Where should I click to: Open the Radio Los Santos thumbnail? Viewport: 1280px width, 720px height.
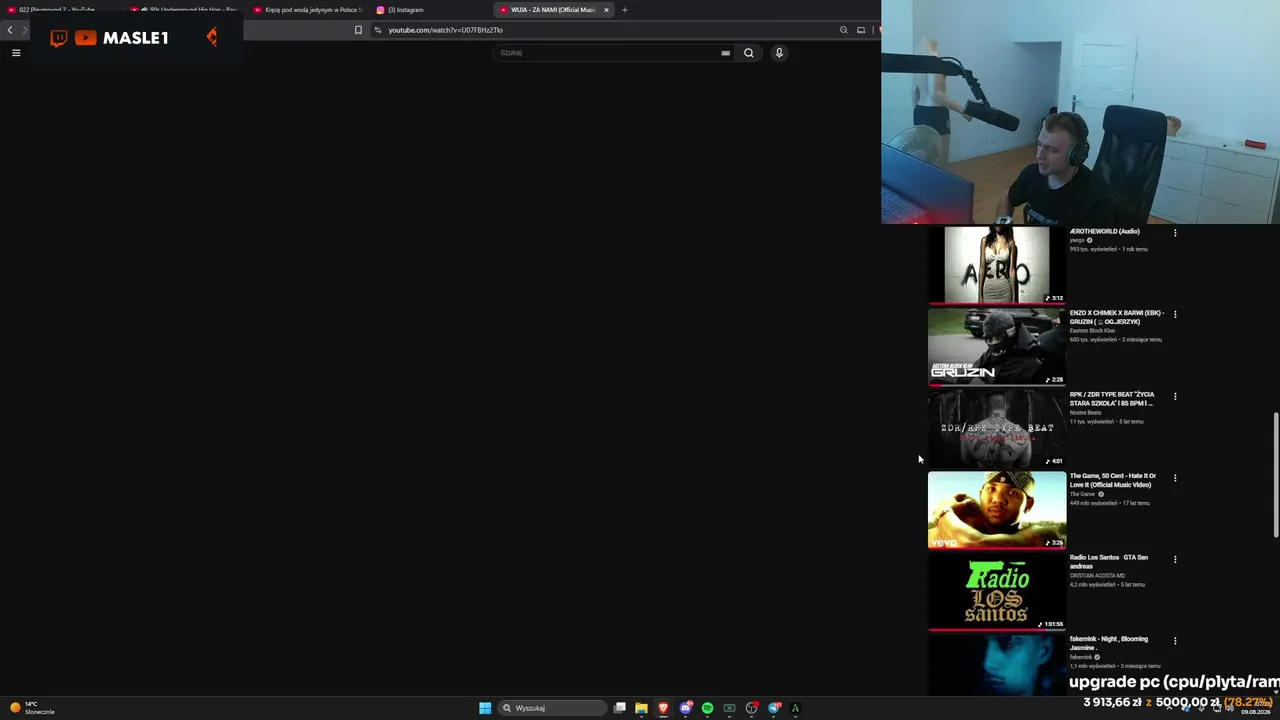[x=997, y=592]
